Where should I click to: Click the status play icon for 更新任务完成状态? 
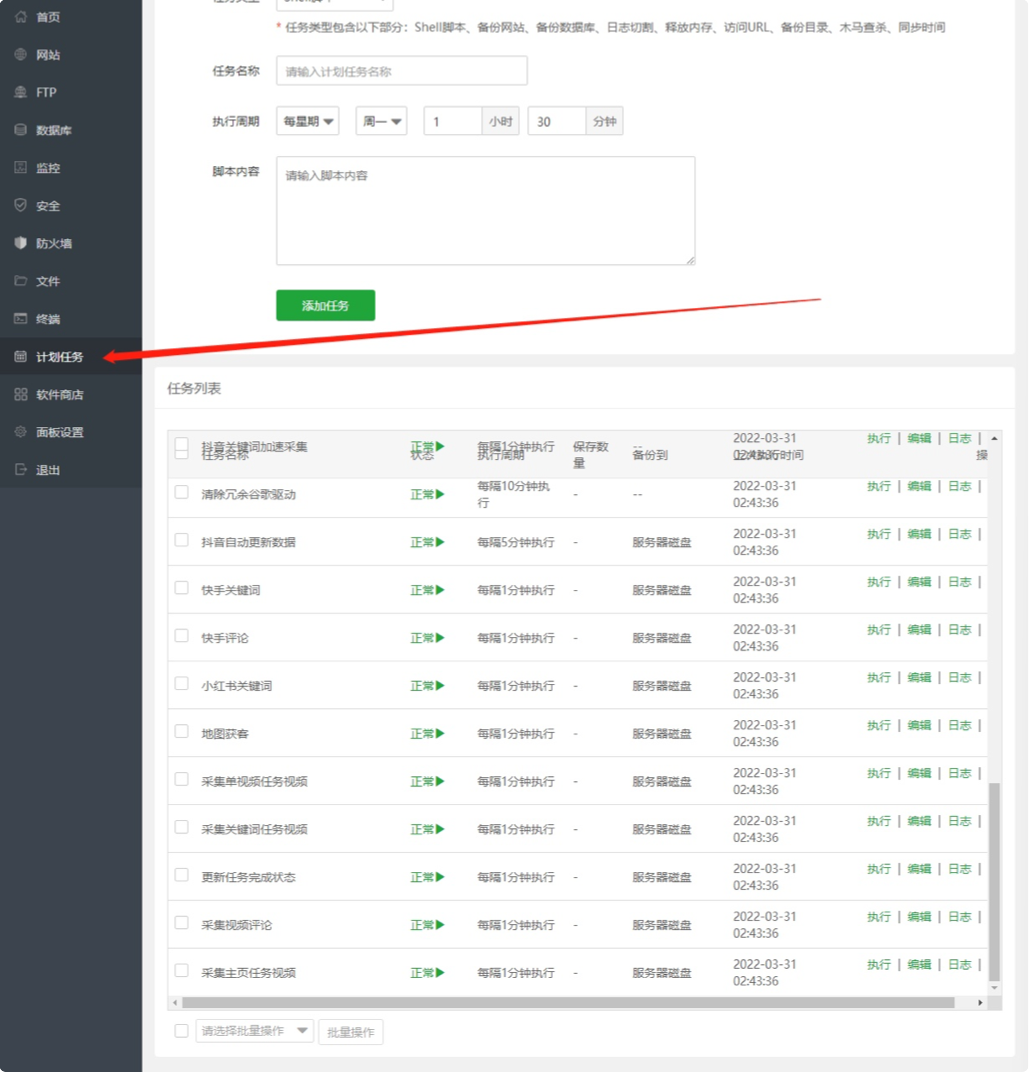click(x=440, y=877)
